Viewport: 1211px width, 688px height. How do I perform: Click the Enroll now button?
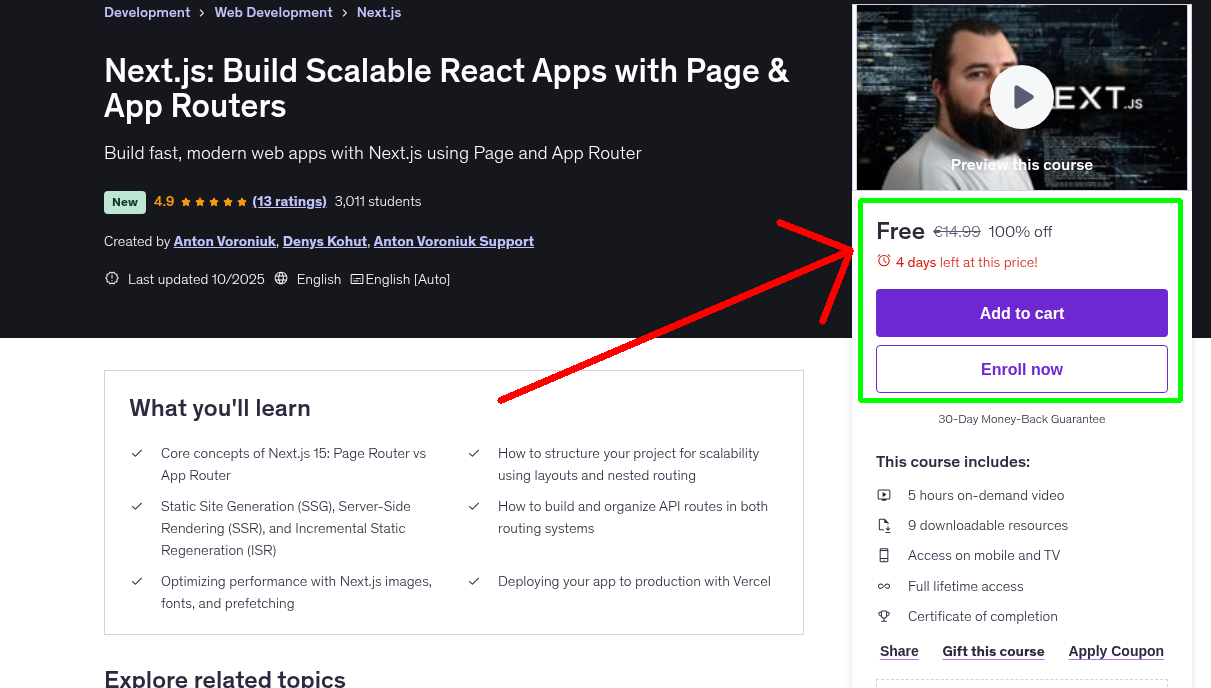tap(1021, 369)
